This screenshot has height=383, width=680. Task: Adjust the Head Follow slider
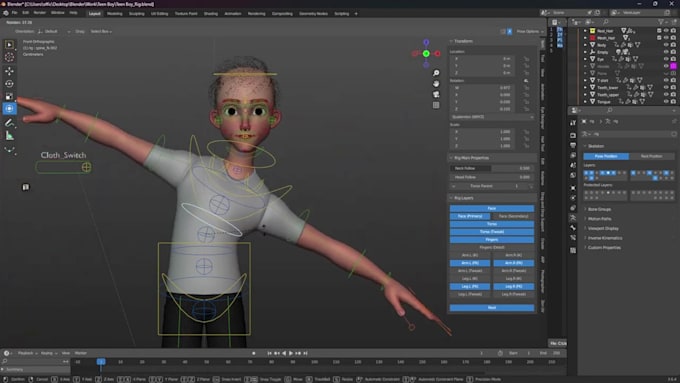pos(492,177)
